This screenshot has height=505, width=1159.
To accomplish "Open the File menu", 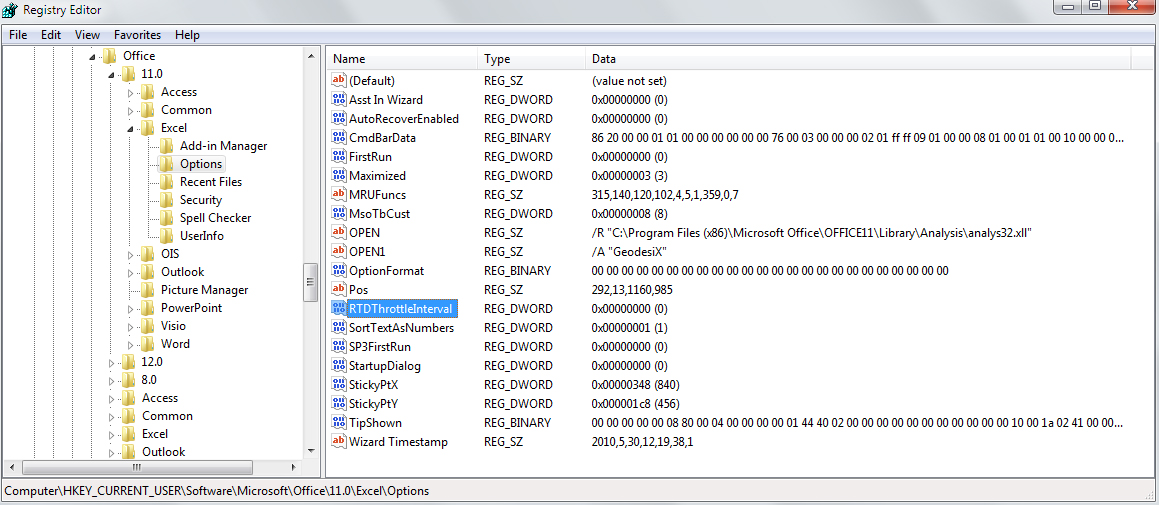I will 18,35.
